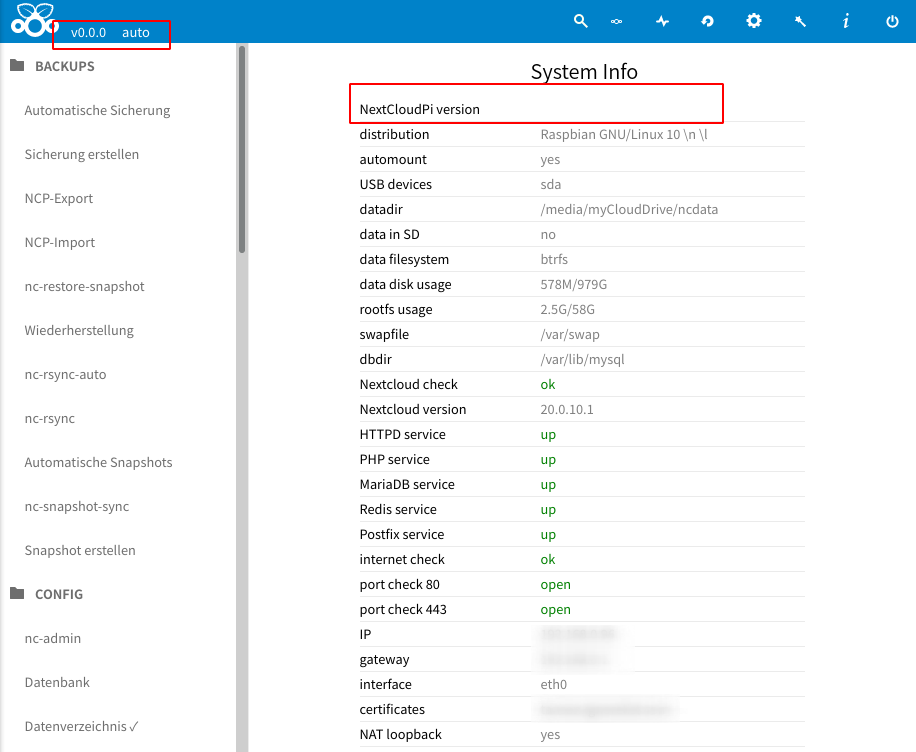Open NCP-Export from the backups list
Image resolution: width=916 pixels, height=752 pixels.
click(x=56, y=198)
